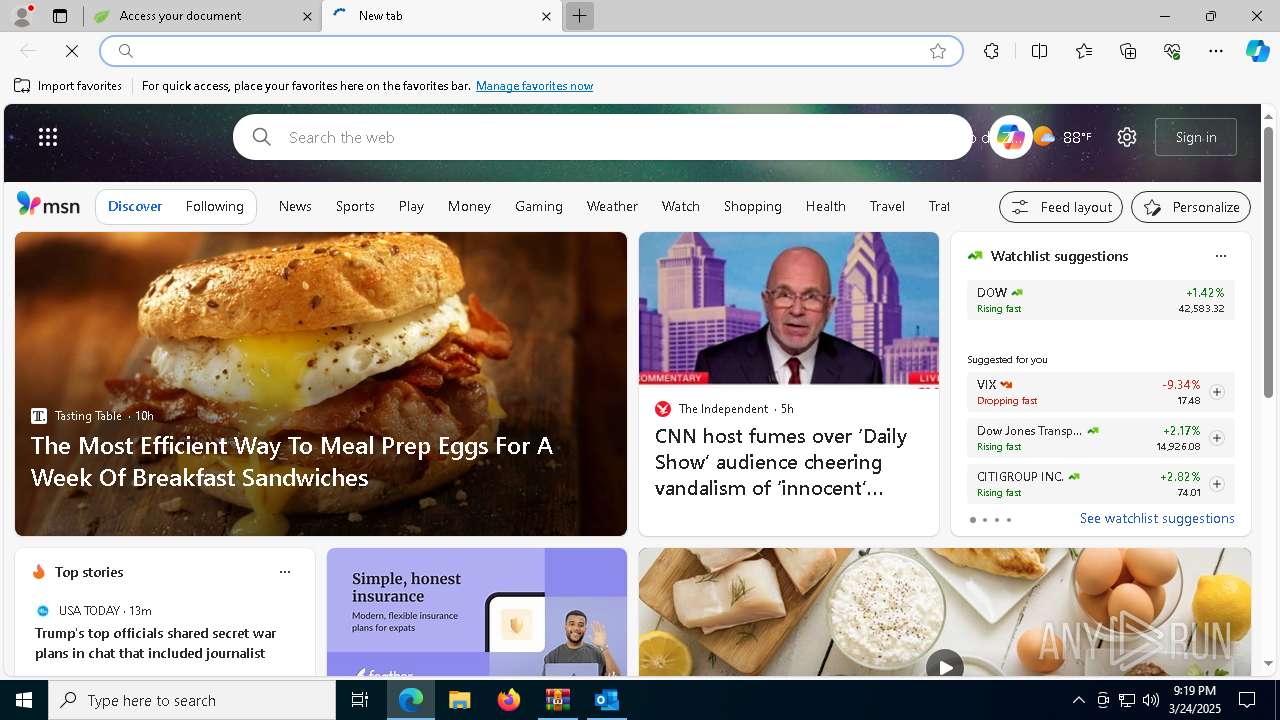Open the Shopping category
Viewport: 1280px width, 720px height.
click(x=753, y=206)
